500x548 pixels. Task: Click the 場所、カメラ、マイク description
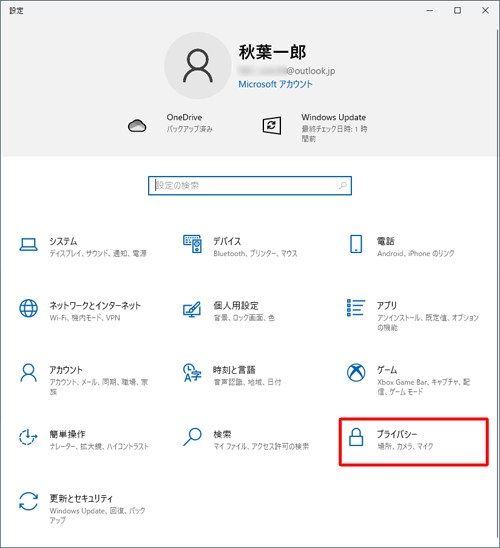tap(405, 446)
